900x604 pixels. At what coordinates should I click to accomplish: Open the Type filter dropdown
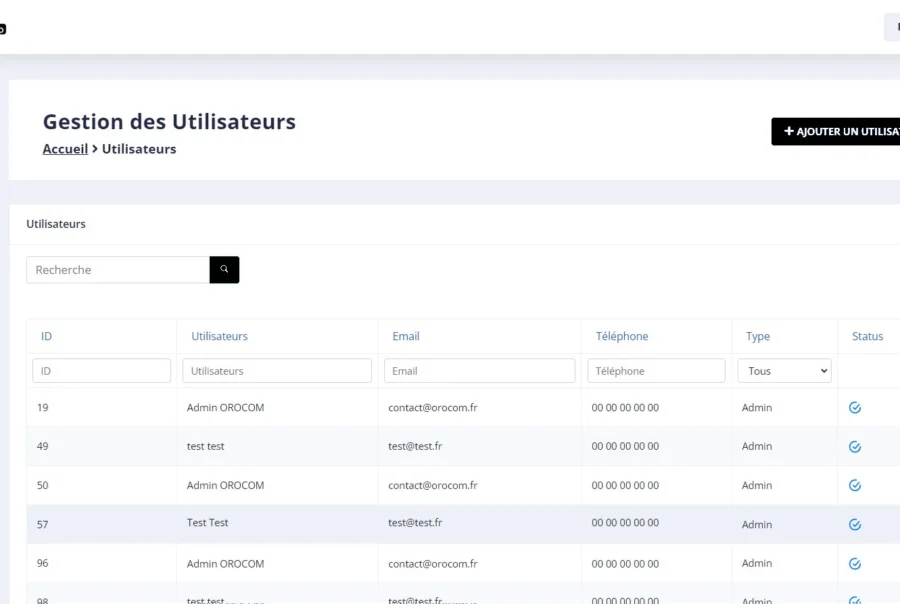point(785,371)
